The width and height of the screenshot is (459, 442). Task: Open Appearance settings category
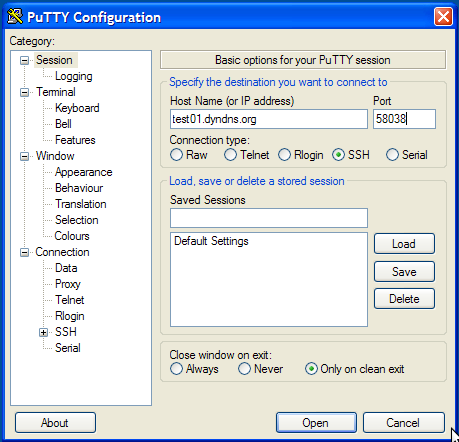click(x=83, y=172)
